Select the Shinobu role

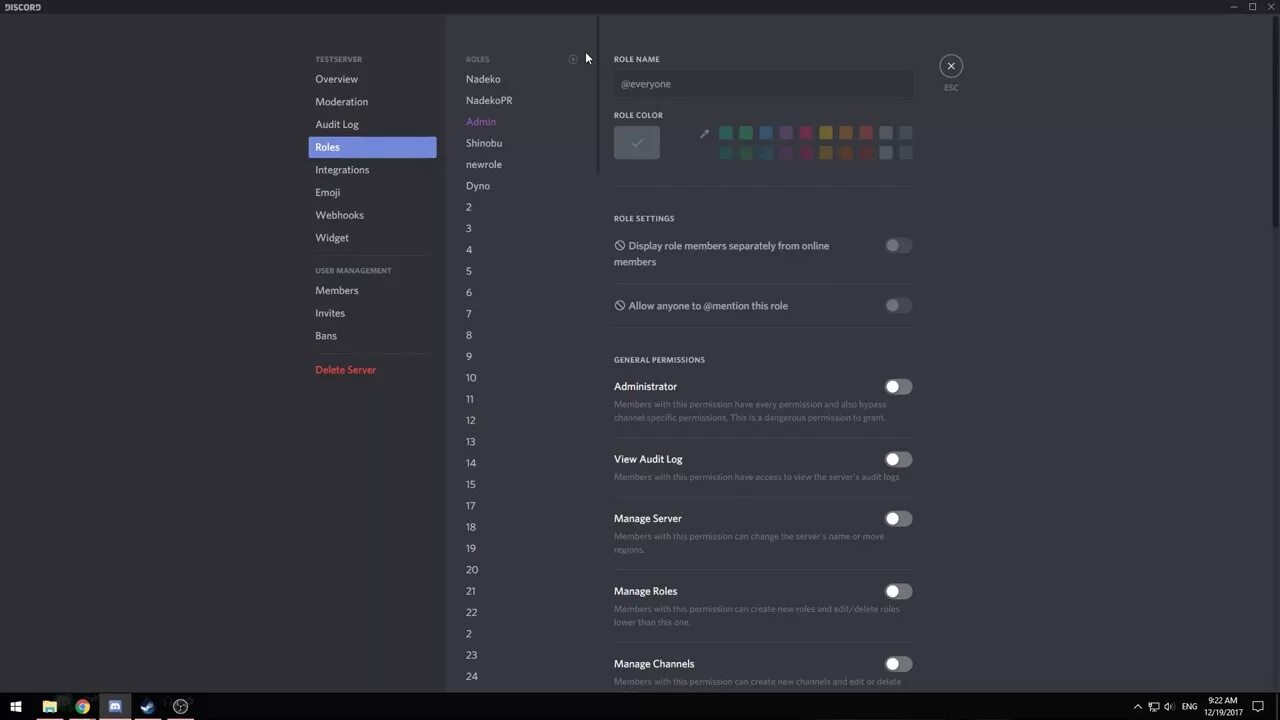pyautogui.click(x=484, y=143)
